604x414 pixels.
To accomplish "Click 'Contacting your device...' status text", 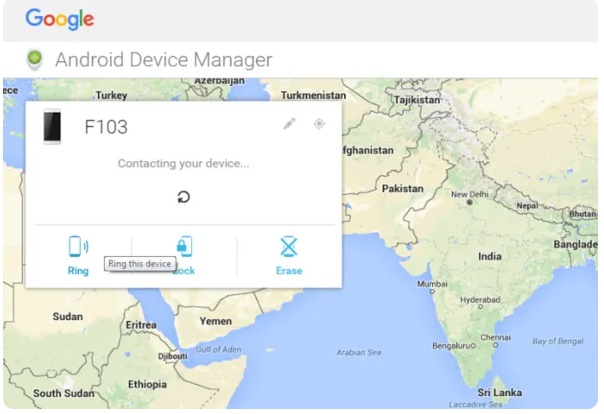I will point(183,163).
